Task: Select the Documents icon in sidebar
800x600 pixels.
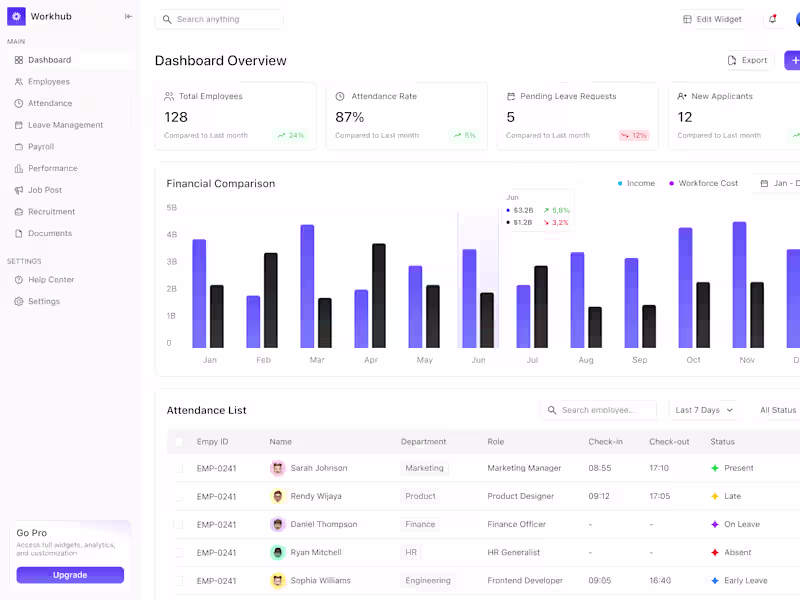Action: [18, 233]
